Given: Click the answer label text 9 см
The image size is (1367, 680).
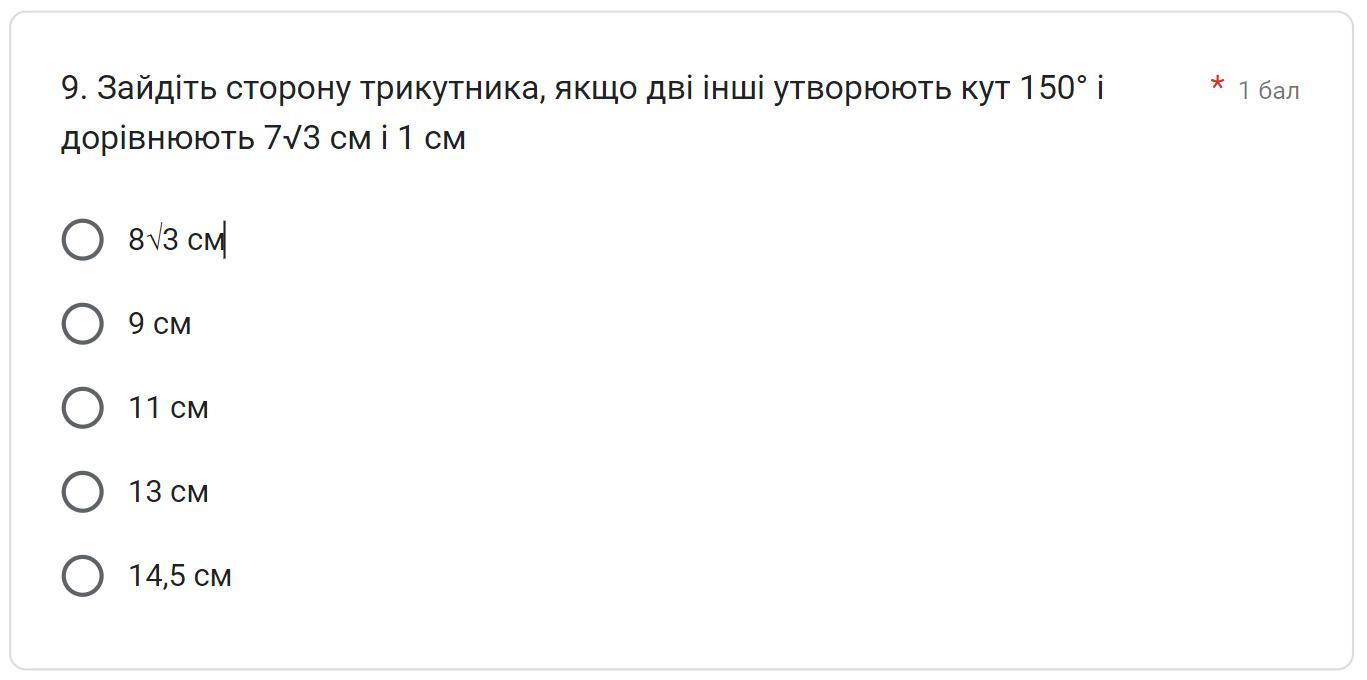Looking at the screenshot, I should pyautogui.click(x=159, y=324).
